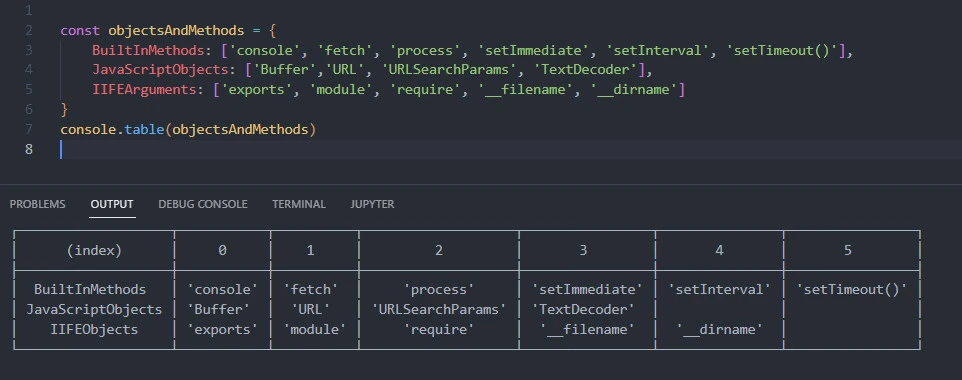962x380 pixels.
Task: Click the 'setImmediate' cell in output table
Action: 587,289
